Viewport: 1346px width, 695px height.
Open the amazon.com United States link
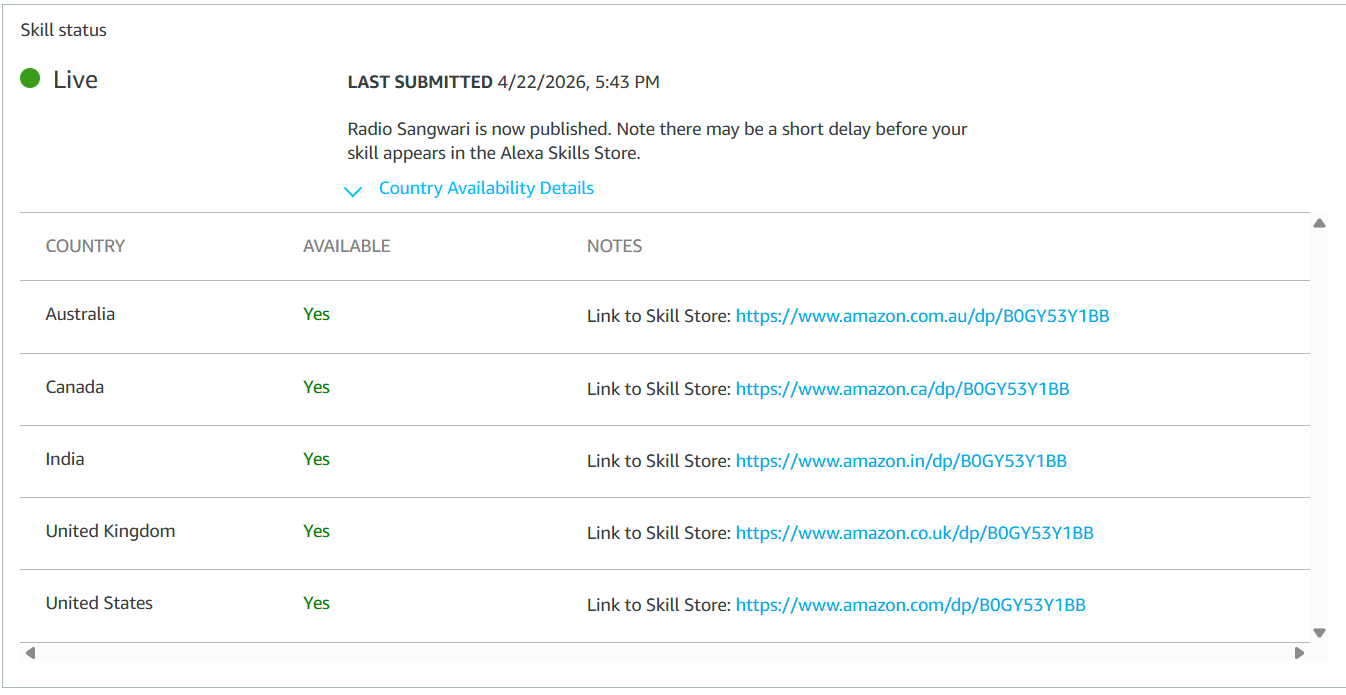910,605
